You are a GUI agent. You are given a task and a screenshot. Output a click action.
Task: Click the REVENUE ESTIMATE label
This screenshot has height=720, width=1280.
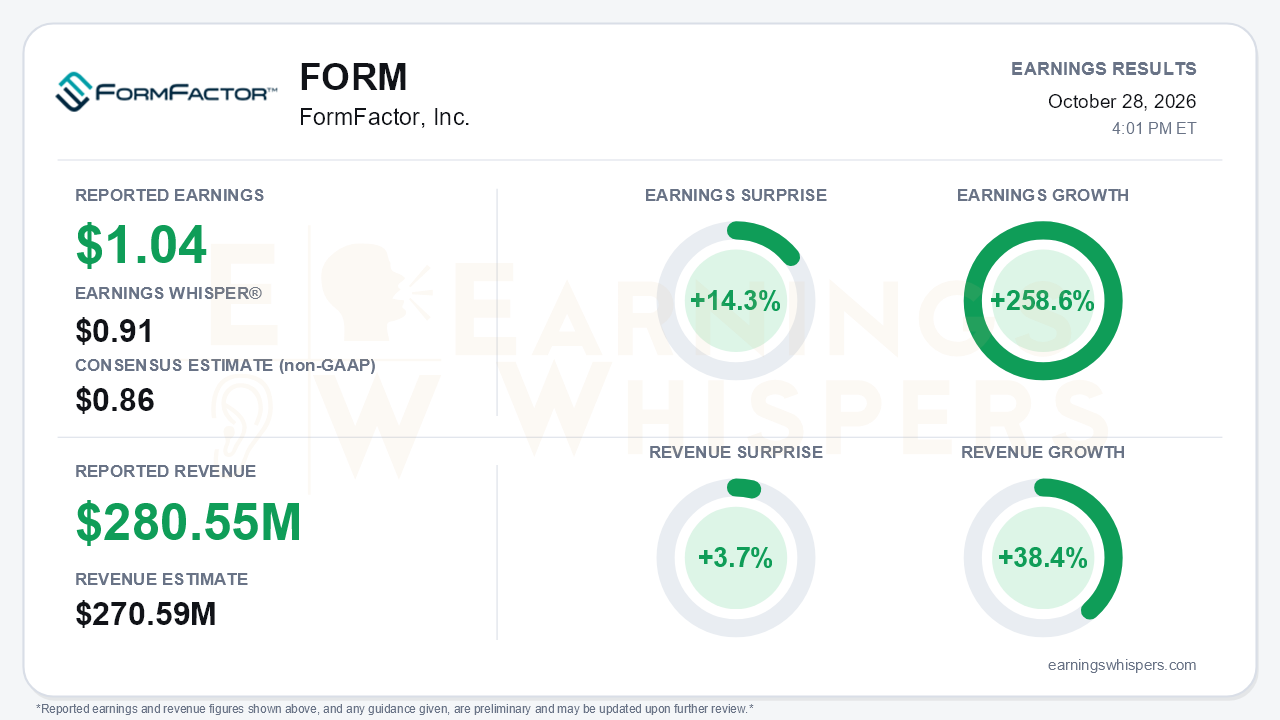[162, 579]
